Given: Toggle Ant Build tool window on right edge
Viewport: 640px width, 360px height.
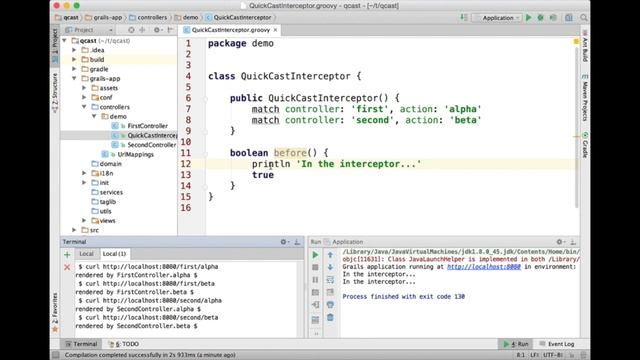Looking at the screenshot, I should [585, 46].
